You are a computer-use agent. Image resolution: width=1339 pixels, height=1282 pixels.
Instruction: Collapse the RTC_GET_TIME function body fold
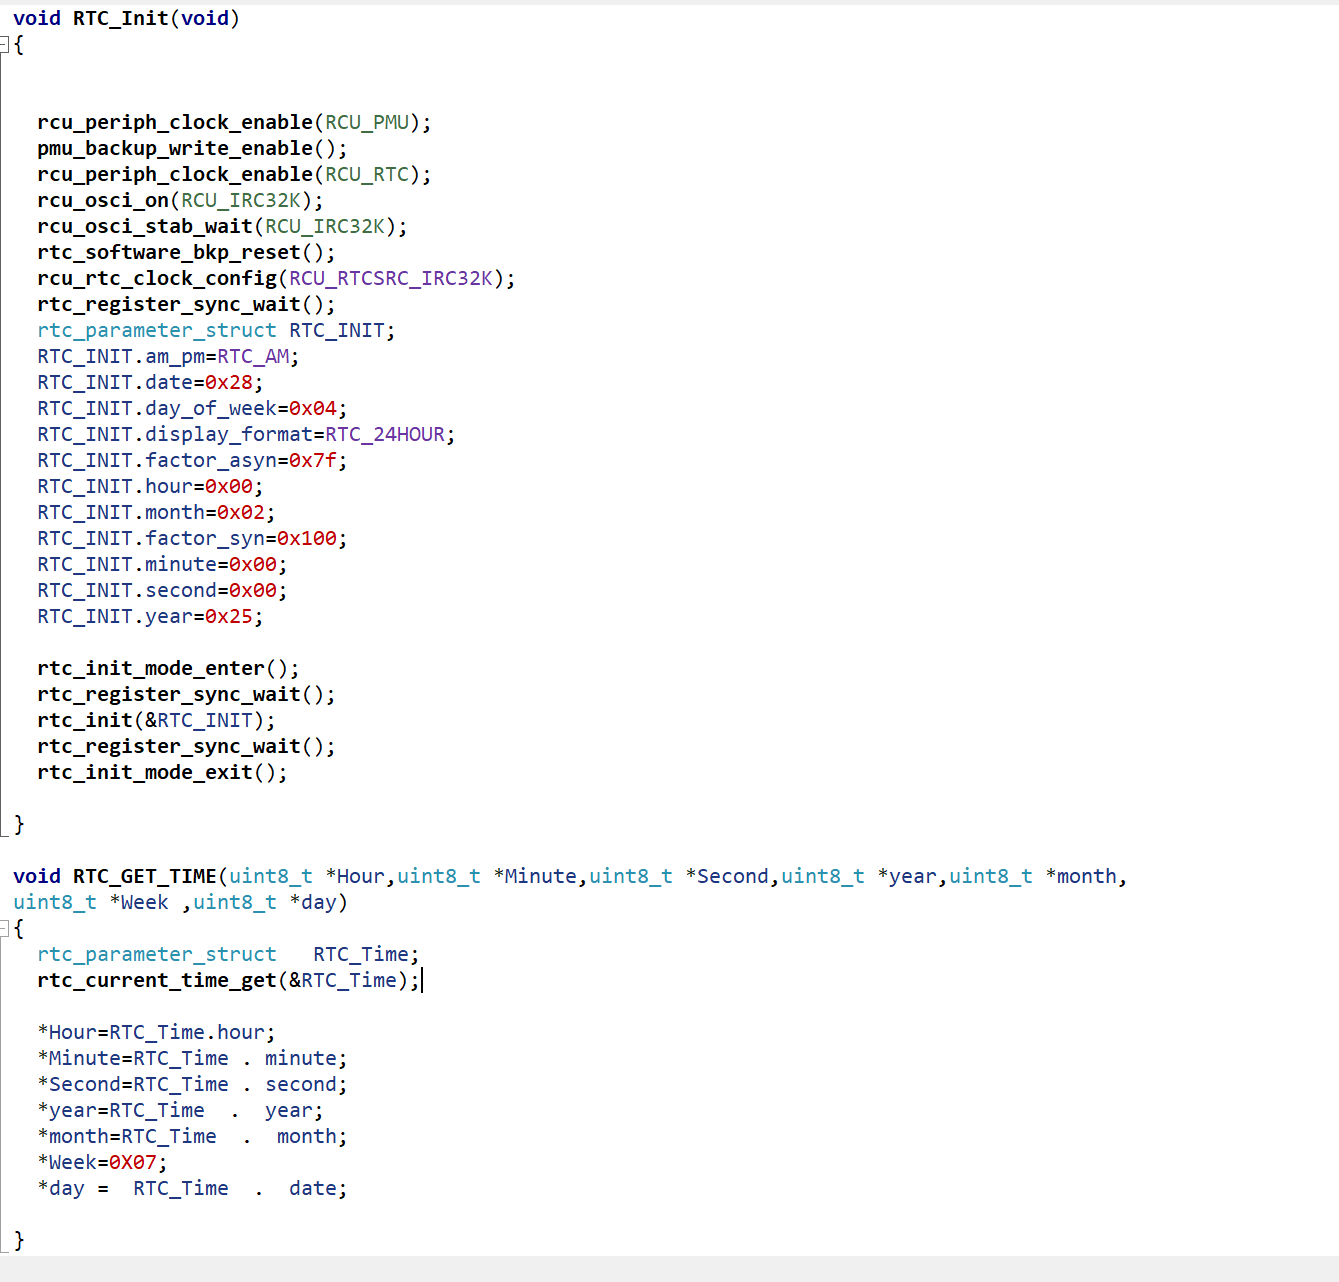[4, 929]
